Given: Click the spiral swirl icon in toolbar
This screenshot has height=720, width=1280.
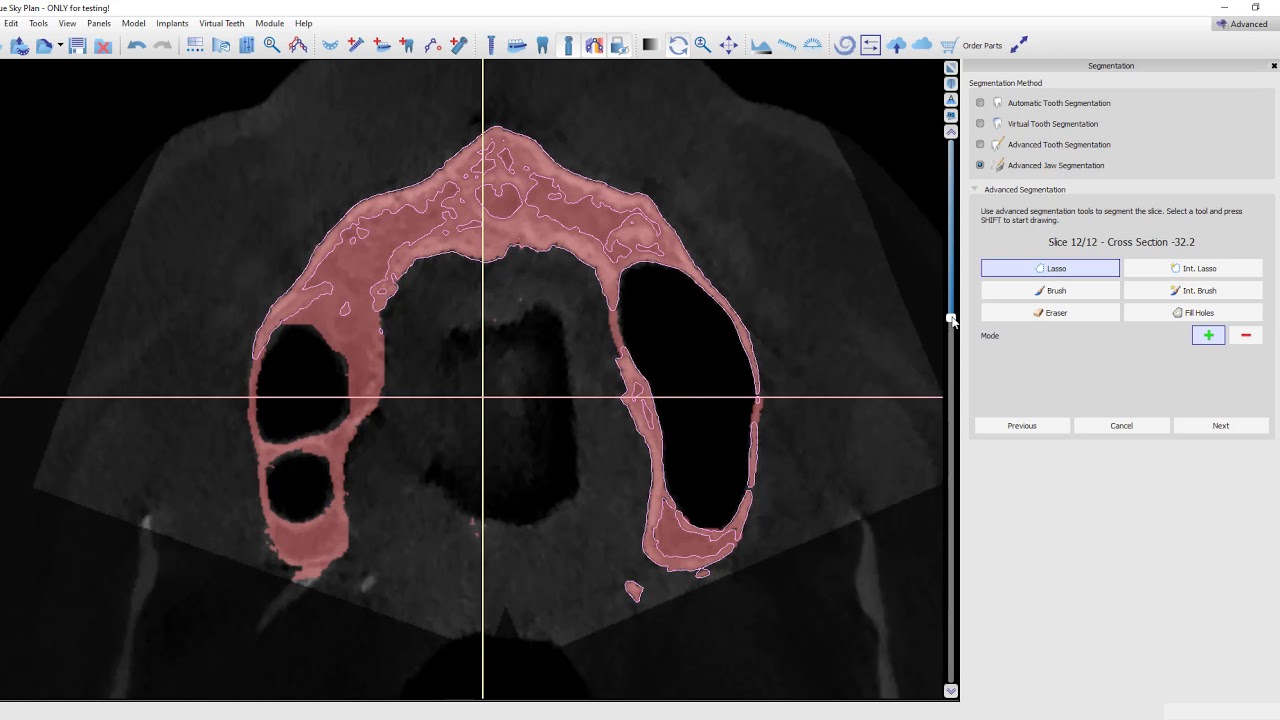Looking at the screenshot, I should 844,45.
